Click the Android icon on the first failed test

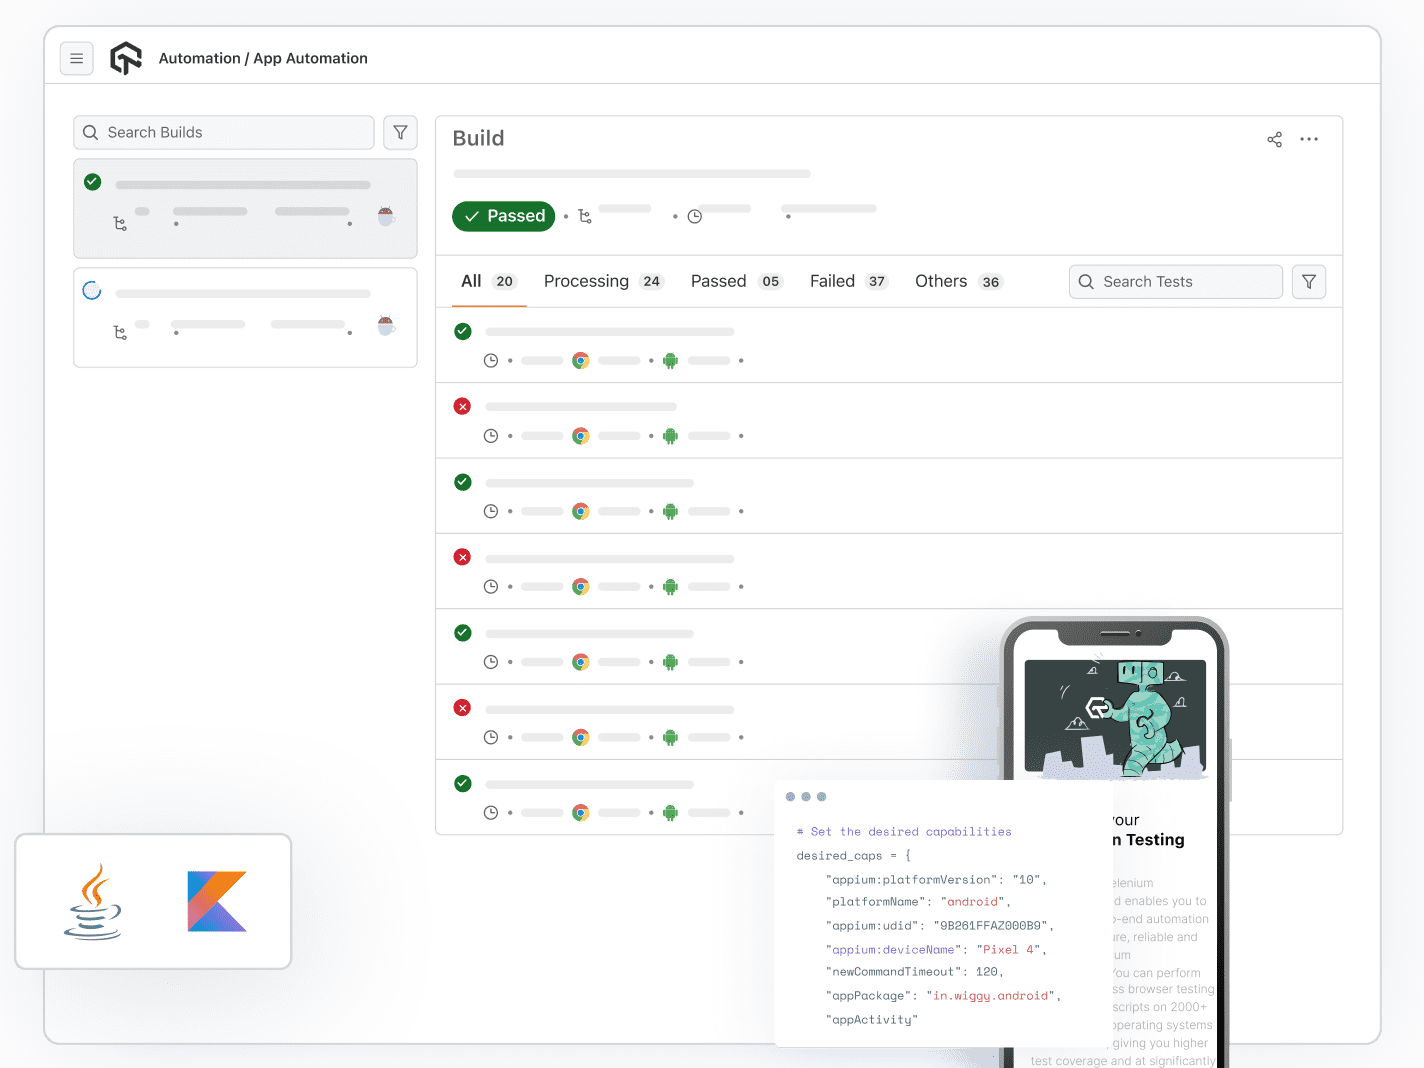click(x=670, y=436)
